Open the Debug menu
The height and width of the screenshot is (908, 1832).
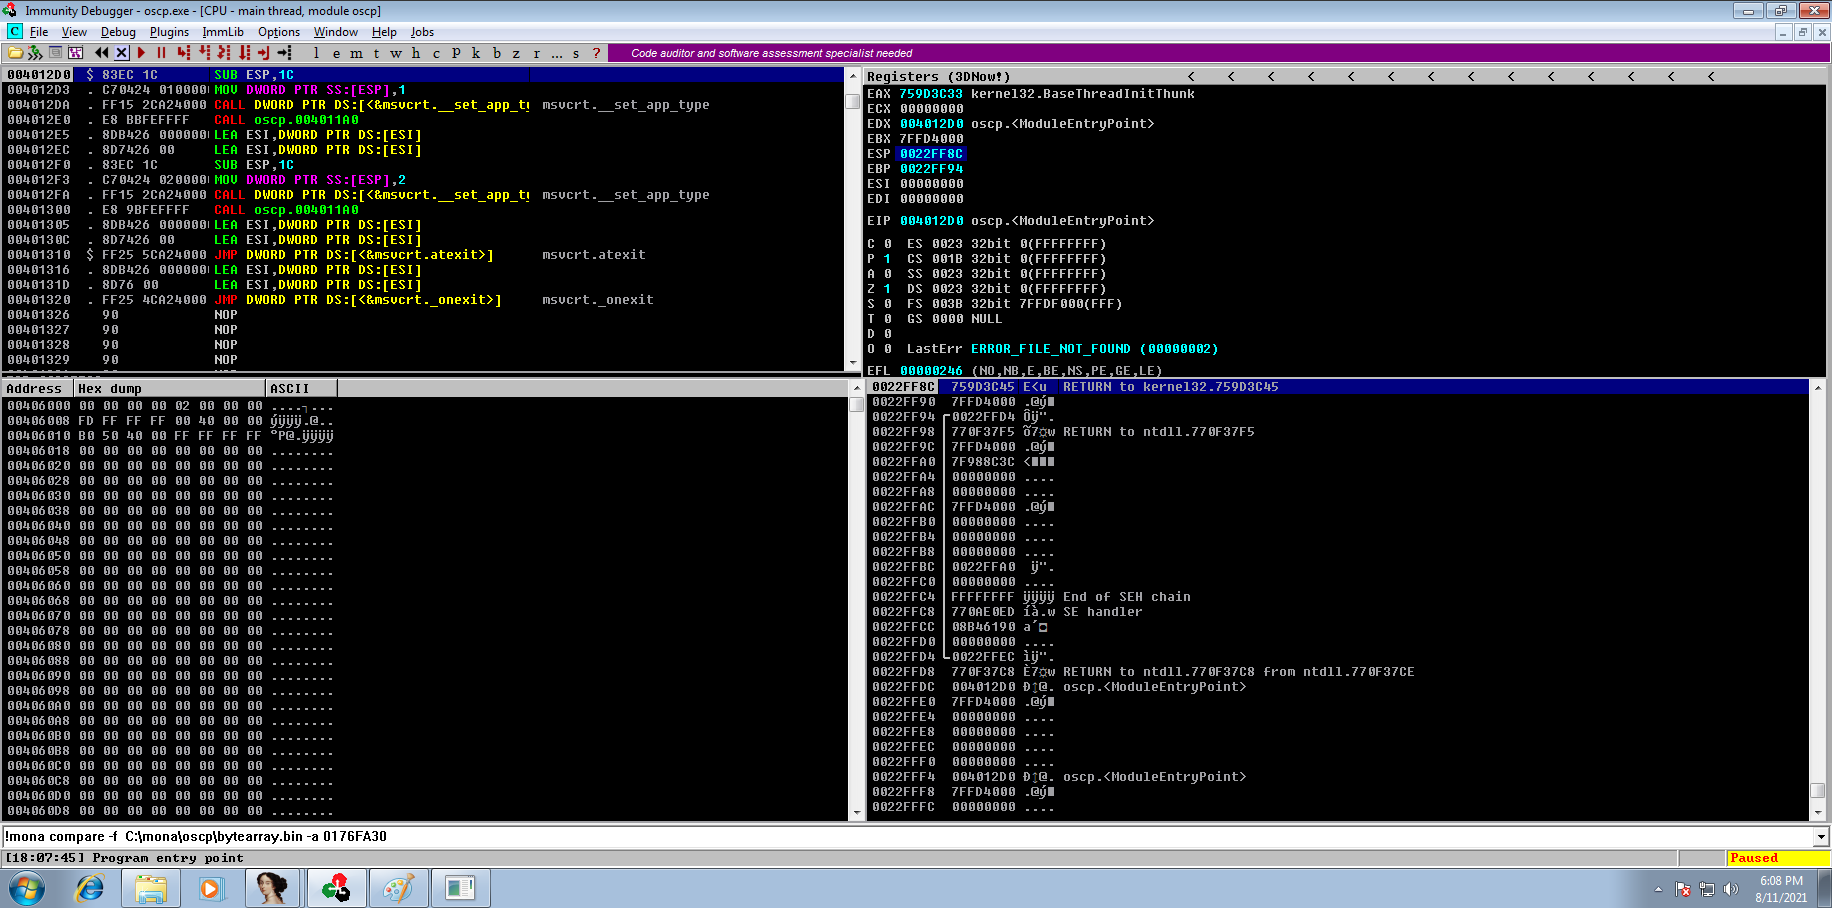click(118, 32)
